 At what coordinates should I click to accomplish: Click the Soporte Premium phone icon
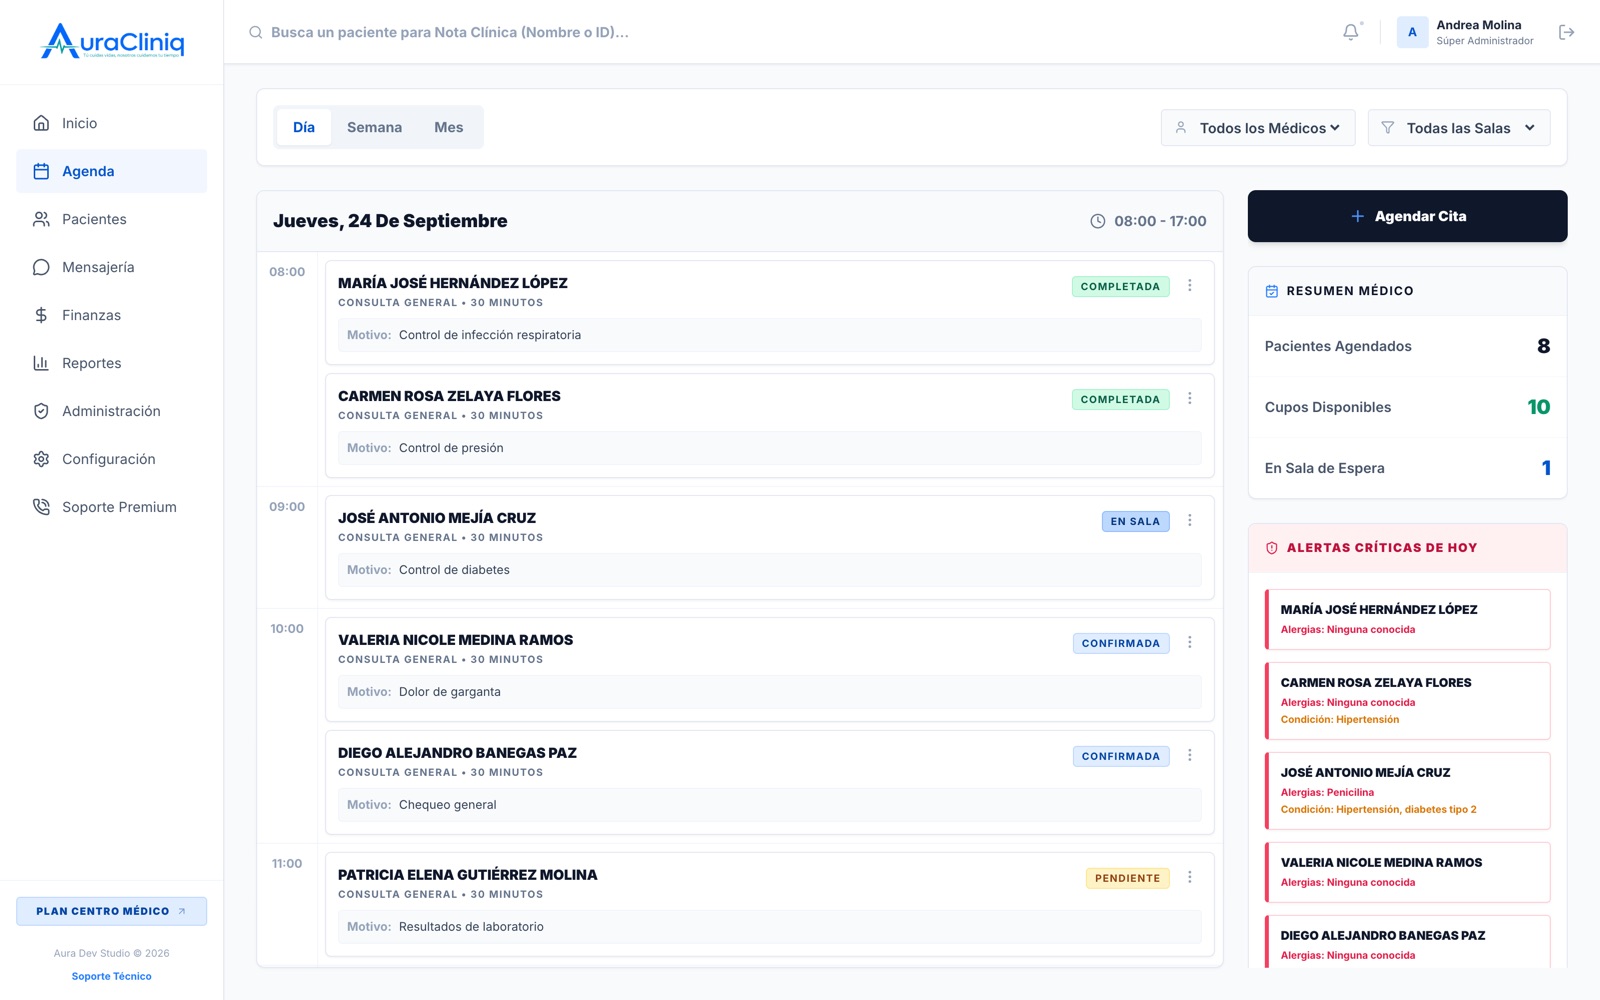(41, 507)
